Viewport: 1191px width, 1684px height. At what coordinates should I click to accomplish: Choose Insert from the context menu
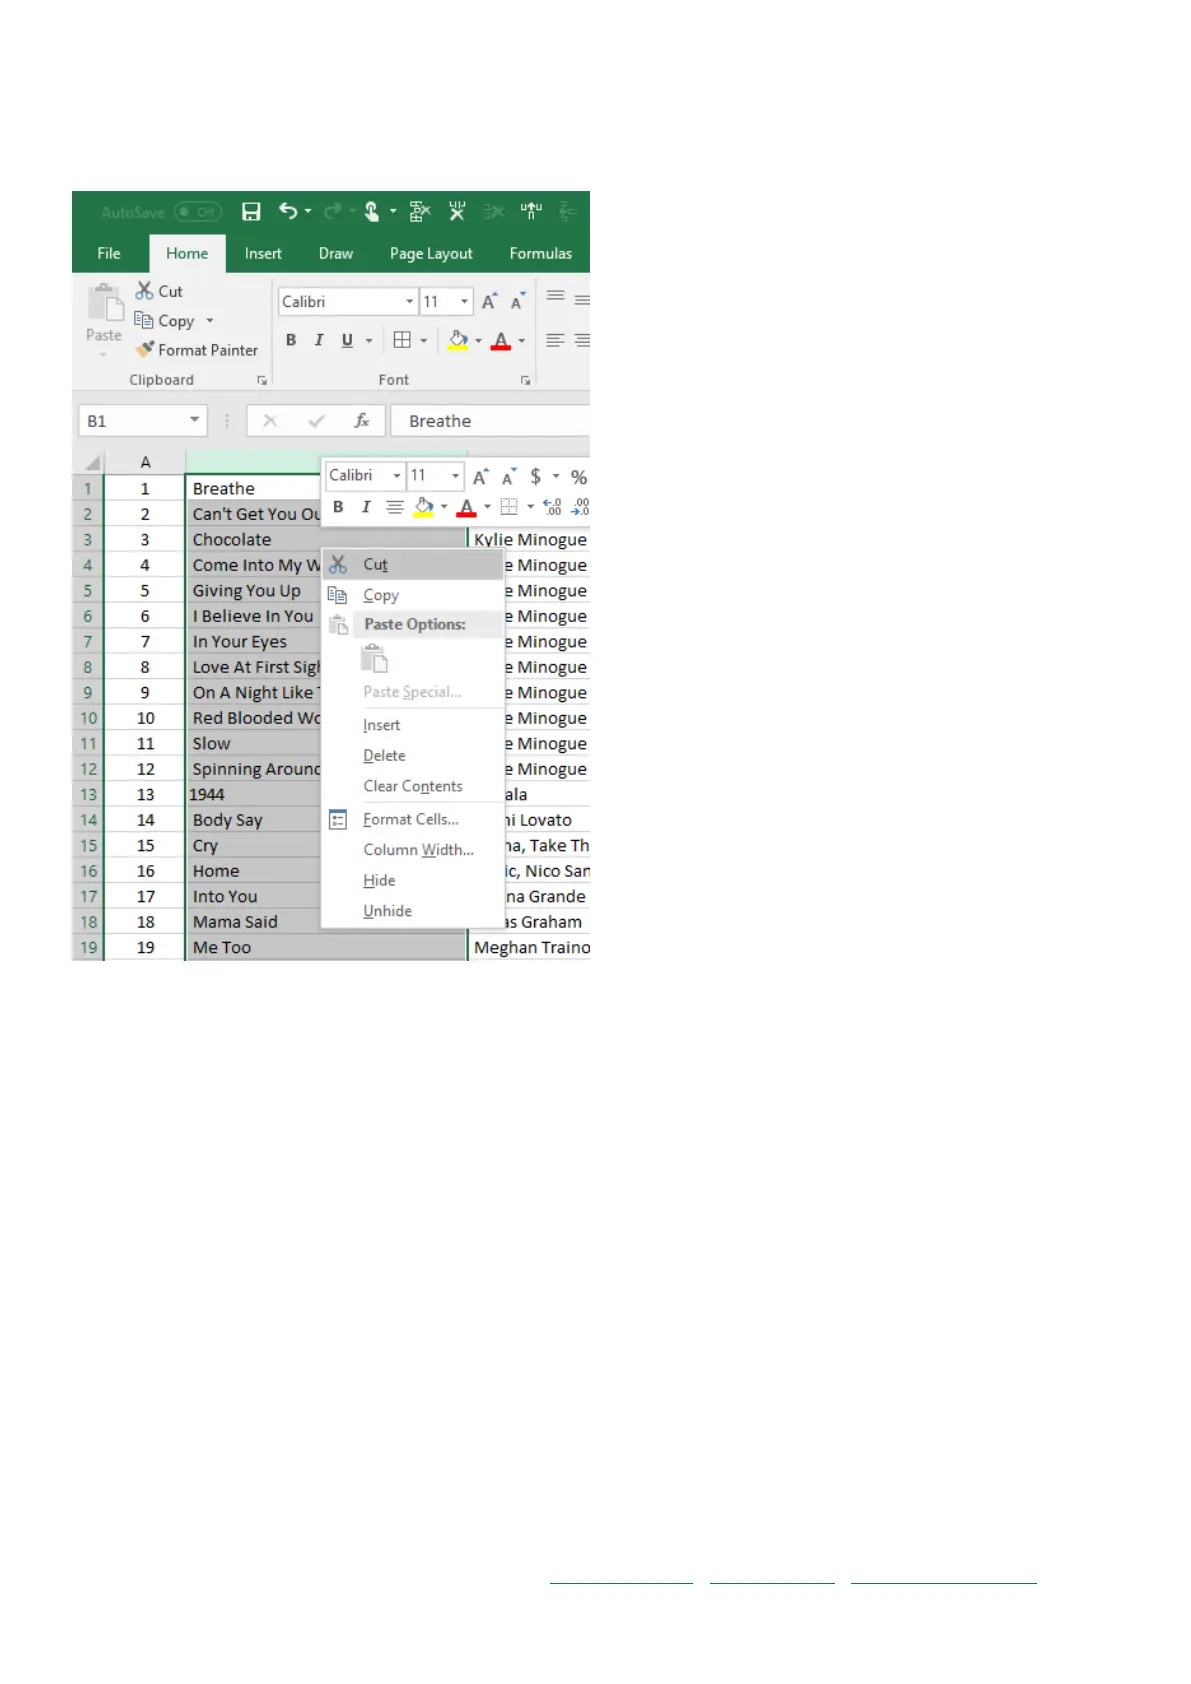pyautogui.click(x=414, y=725)
